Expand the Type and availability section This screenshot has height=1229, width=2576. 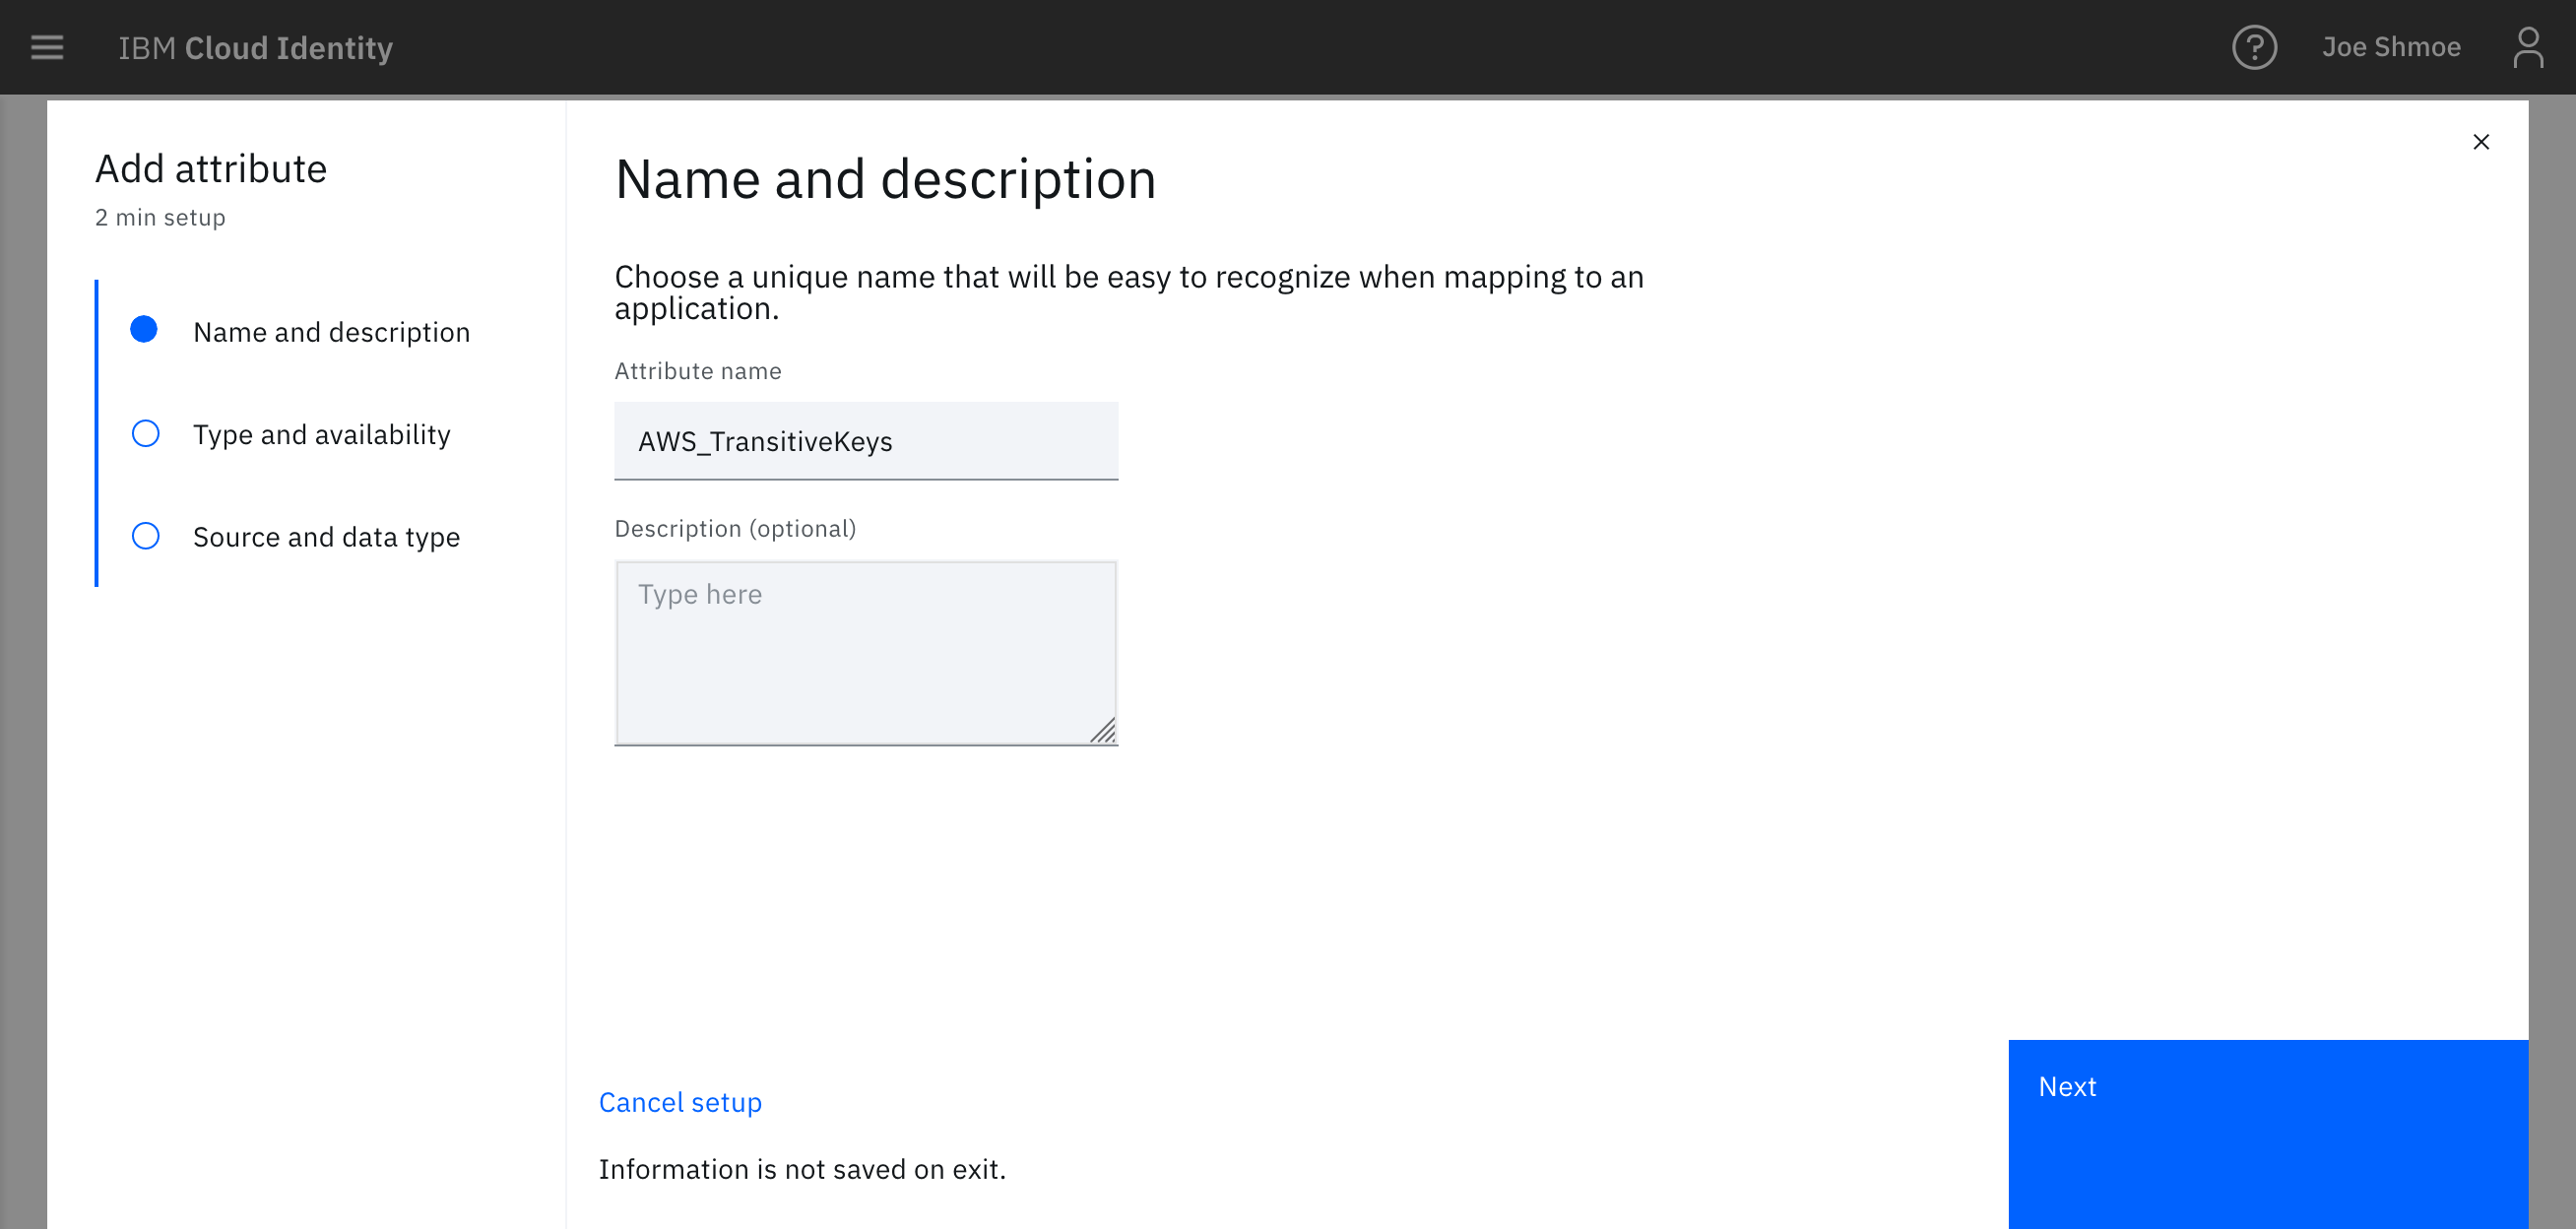pyautogui.click(x=322, y=433)
